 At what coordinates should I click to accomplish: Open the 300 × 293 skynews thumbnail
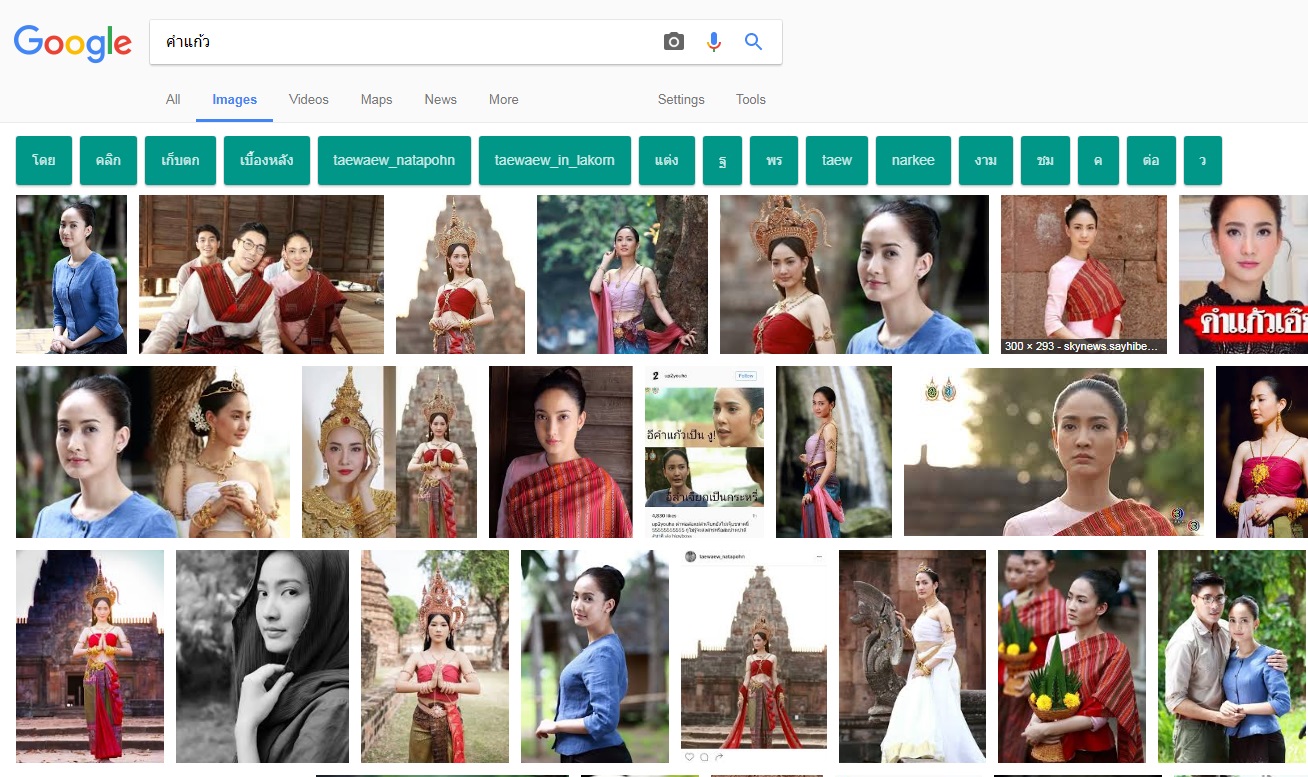click(x=1084, y=274)
